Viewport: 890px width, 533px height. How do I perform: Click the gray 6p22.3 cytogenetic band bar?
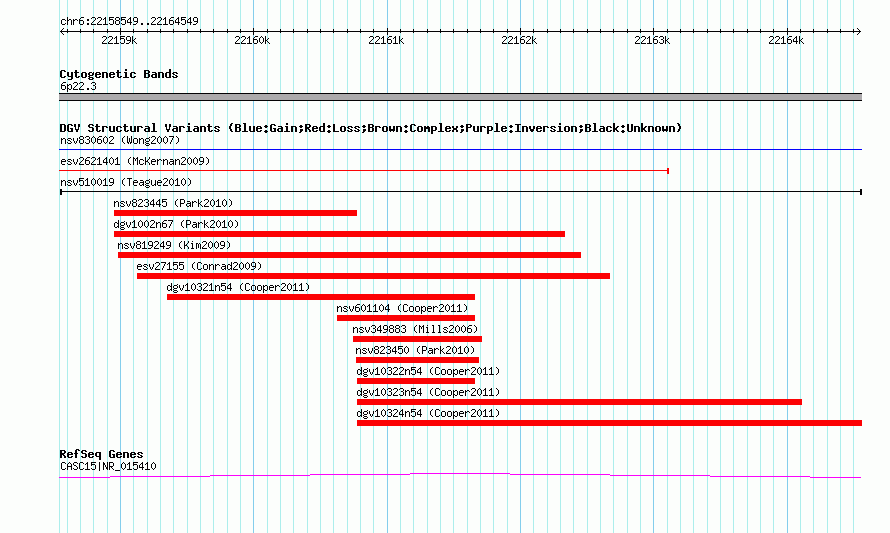[x=460, y=97]
